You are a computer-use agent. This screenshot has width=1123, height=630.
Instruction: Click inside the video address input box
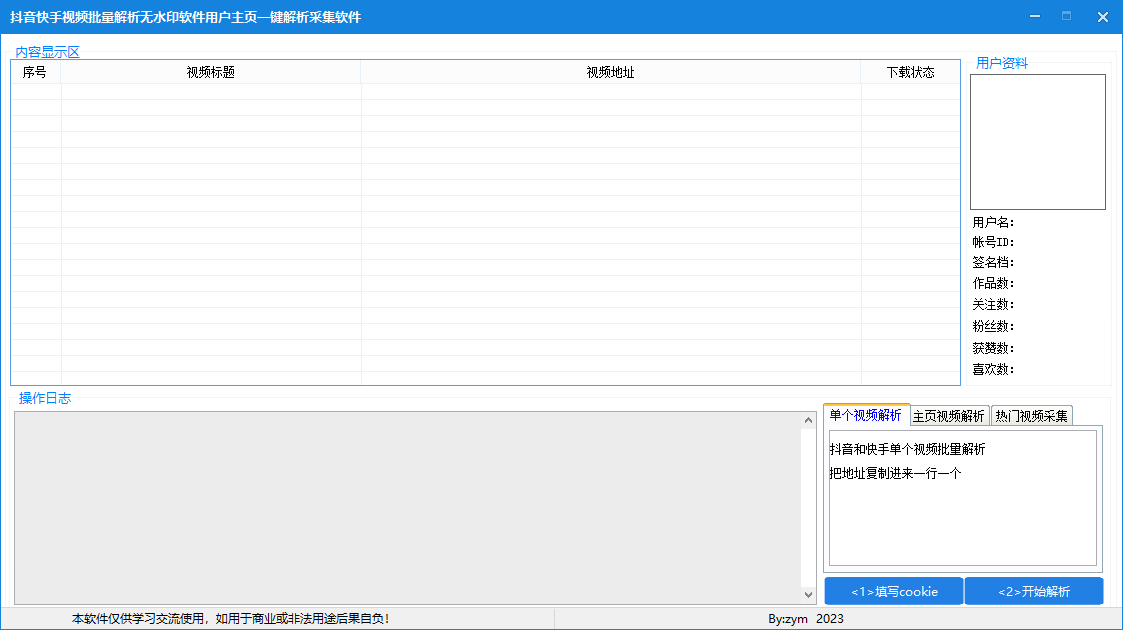click(x=963, y=498)
